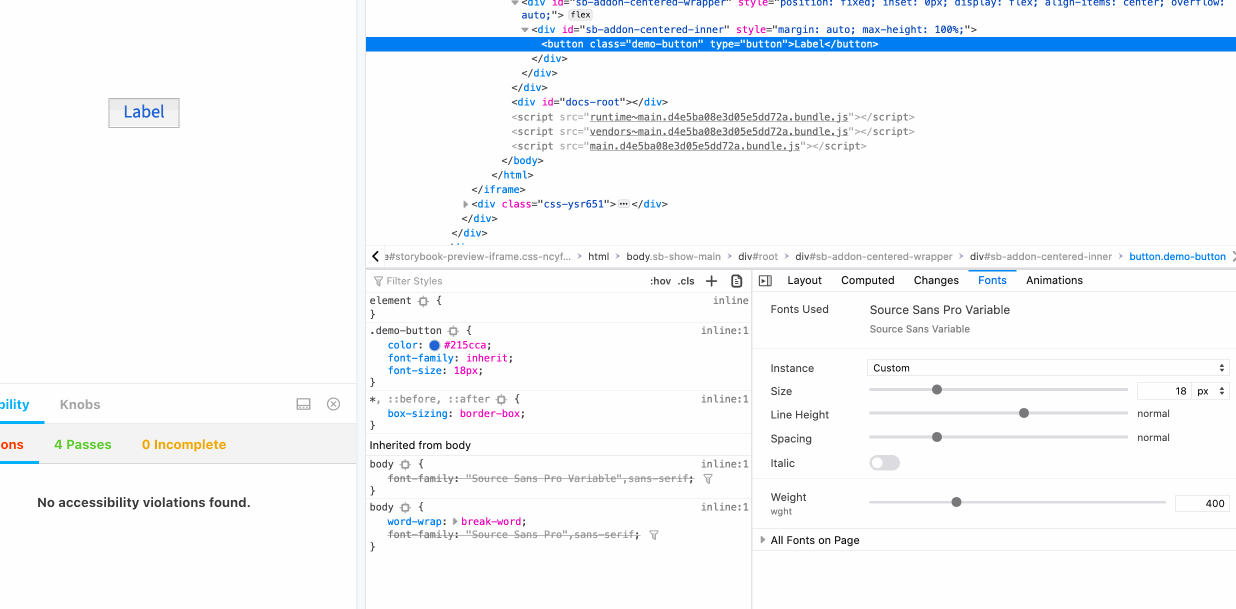Screen dimensions: 1236x609
Task: Collapse the rules pane with sidebar toggle icon
Action: pyautogui.click(x=765, y=281)
